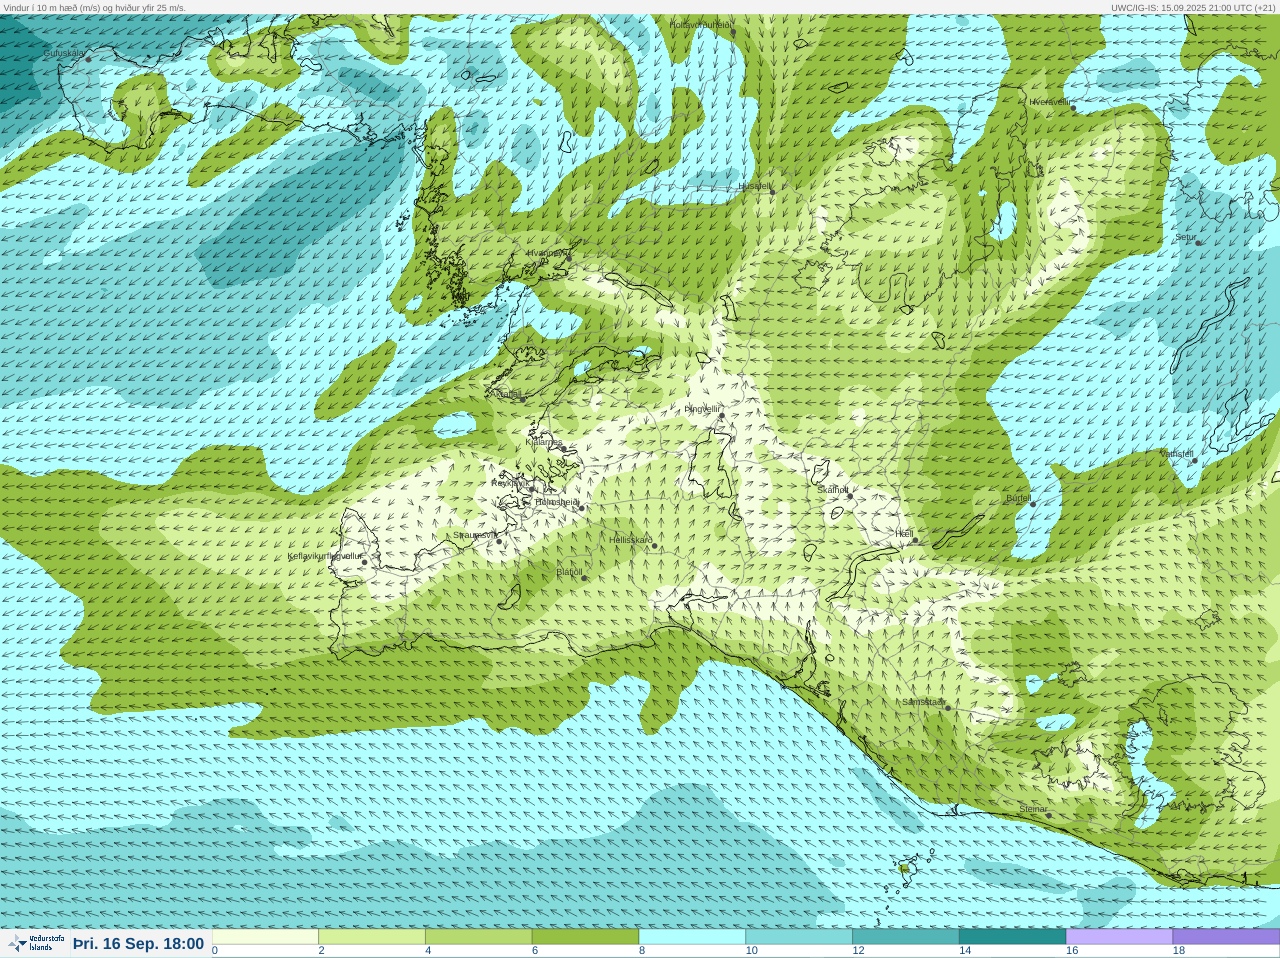Click the Hæll station label
This screenshot has width=1280, height=958.
(904, 534)
